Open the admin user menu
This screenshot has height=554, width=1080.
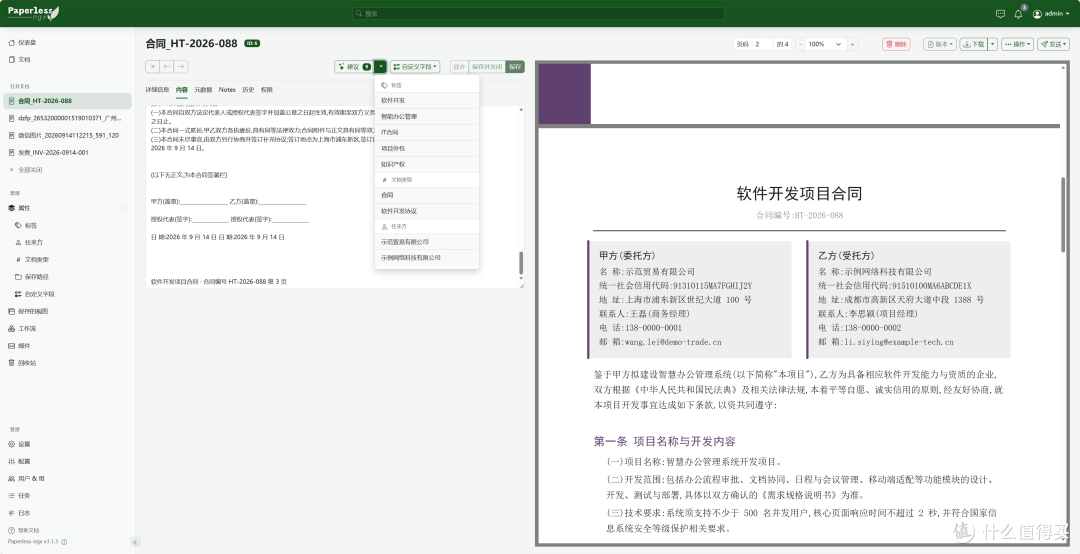tap(1051, 14)
